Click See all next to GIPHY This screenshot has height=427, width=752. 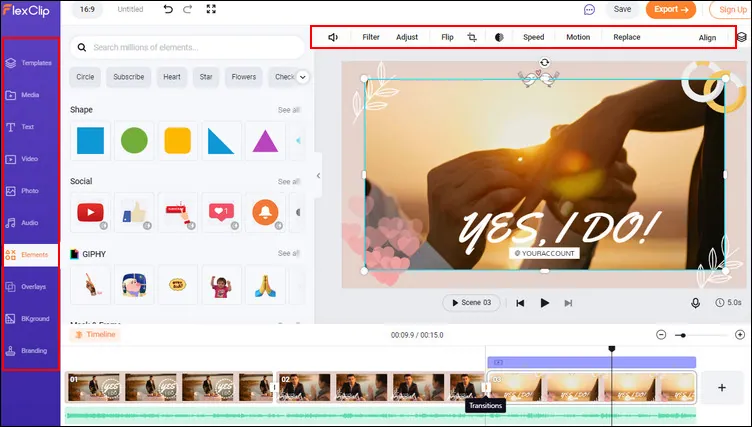click(289, 253)
